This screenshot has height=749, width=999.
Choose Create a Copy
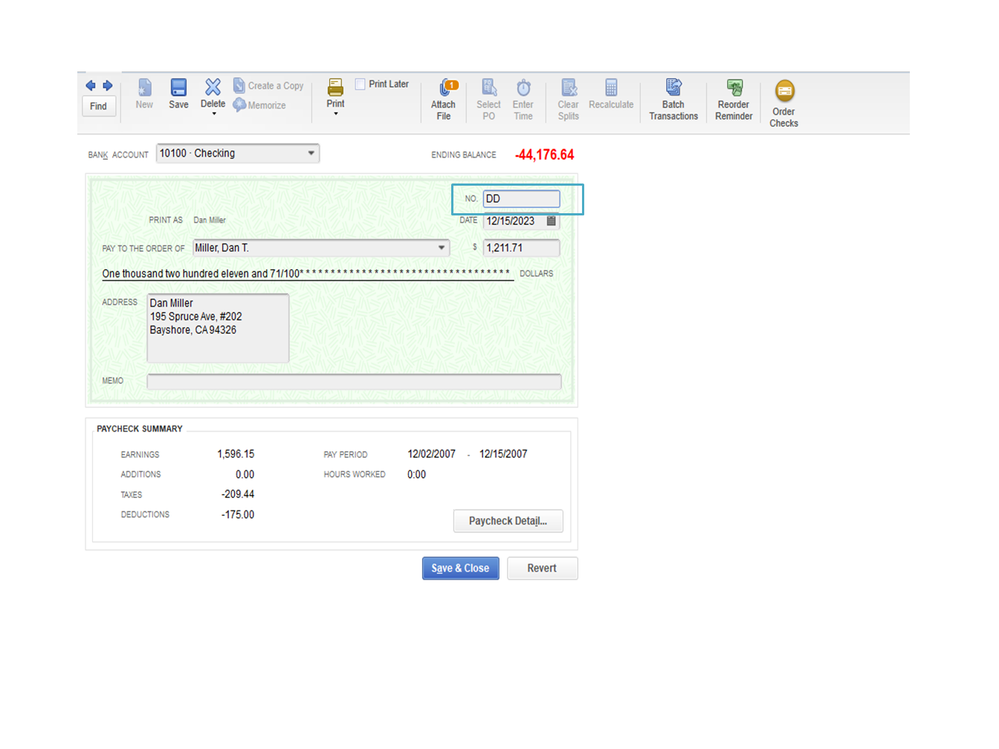(x=268, y=85)
